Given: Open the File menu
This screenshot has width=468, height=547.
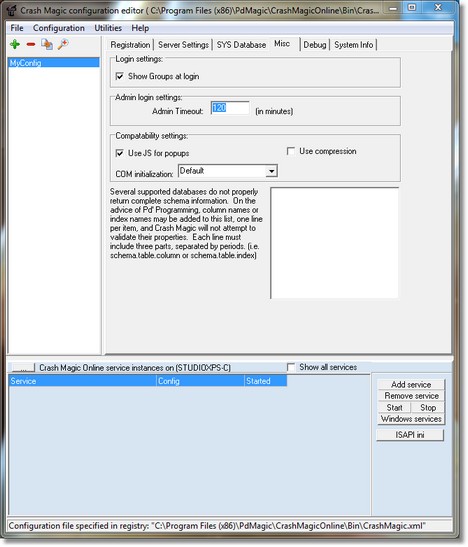Looking at the screenshot, I should click(17, 28).
